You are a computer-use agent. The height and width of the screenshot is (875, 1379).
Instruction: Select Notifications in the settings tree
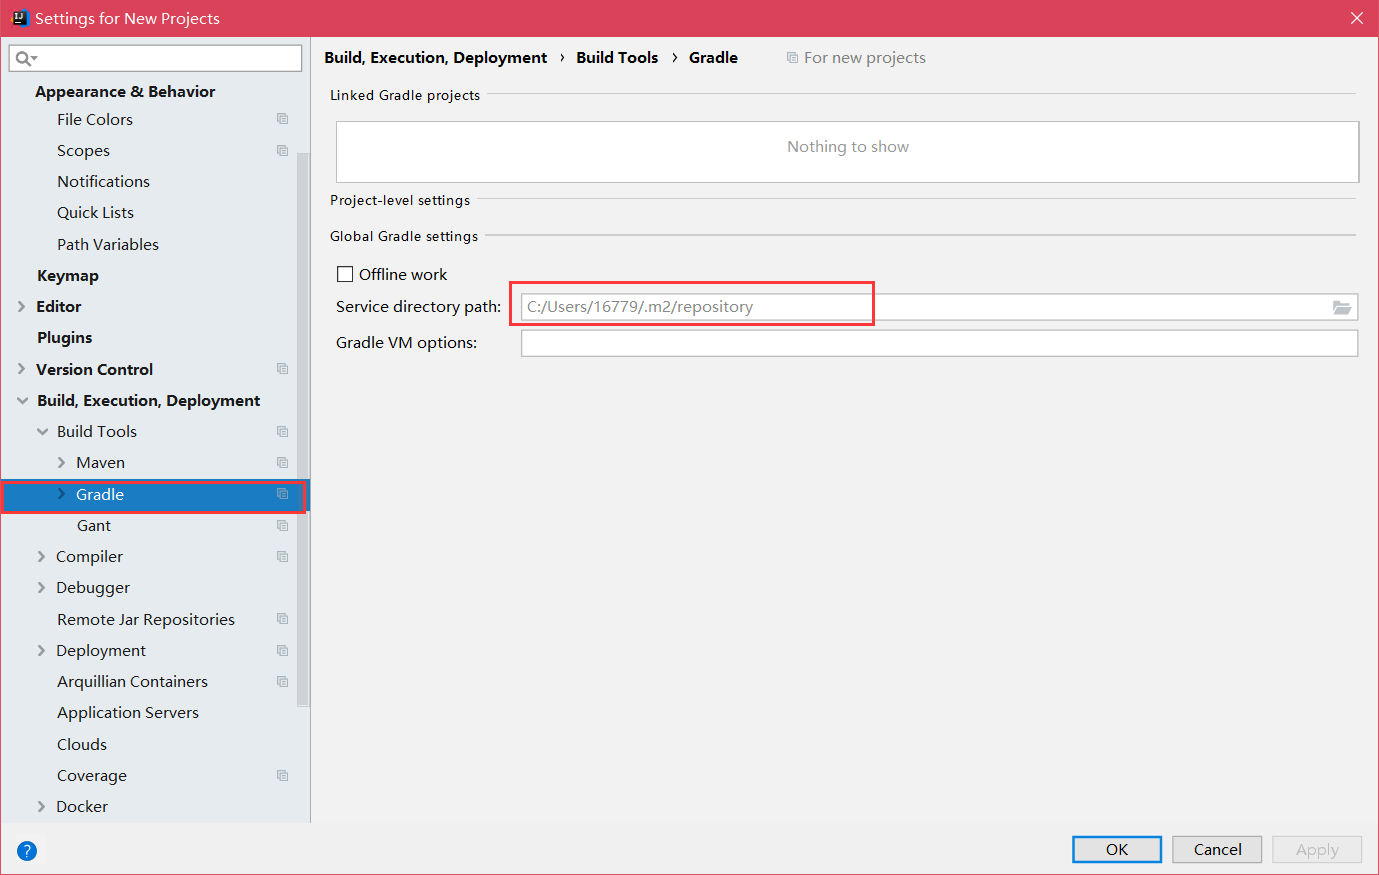[103, 182]
